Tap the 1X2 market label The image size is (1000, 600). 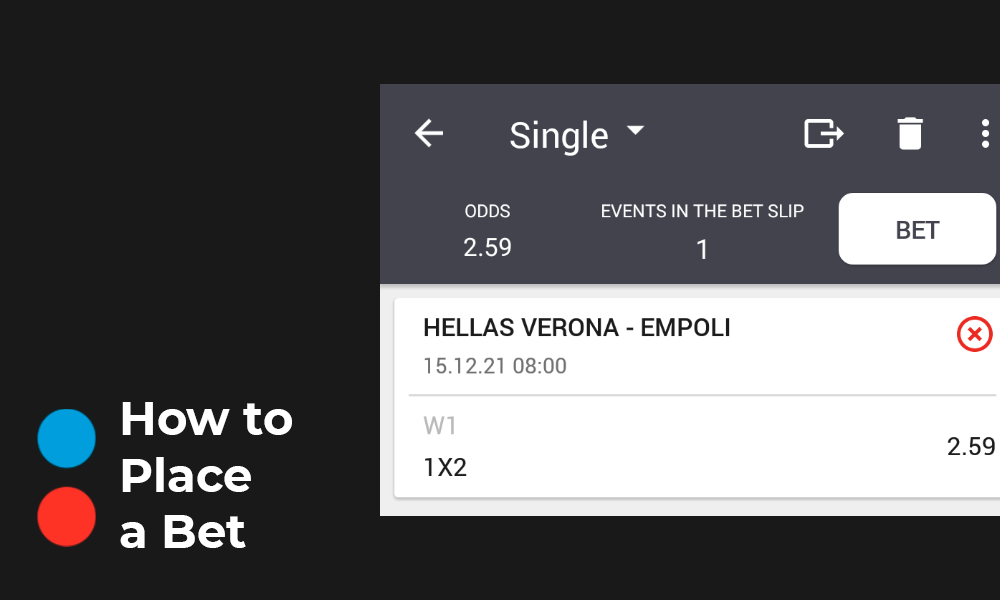pyautogui.click(x=446, y=467)
